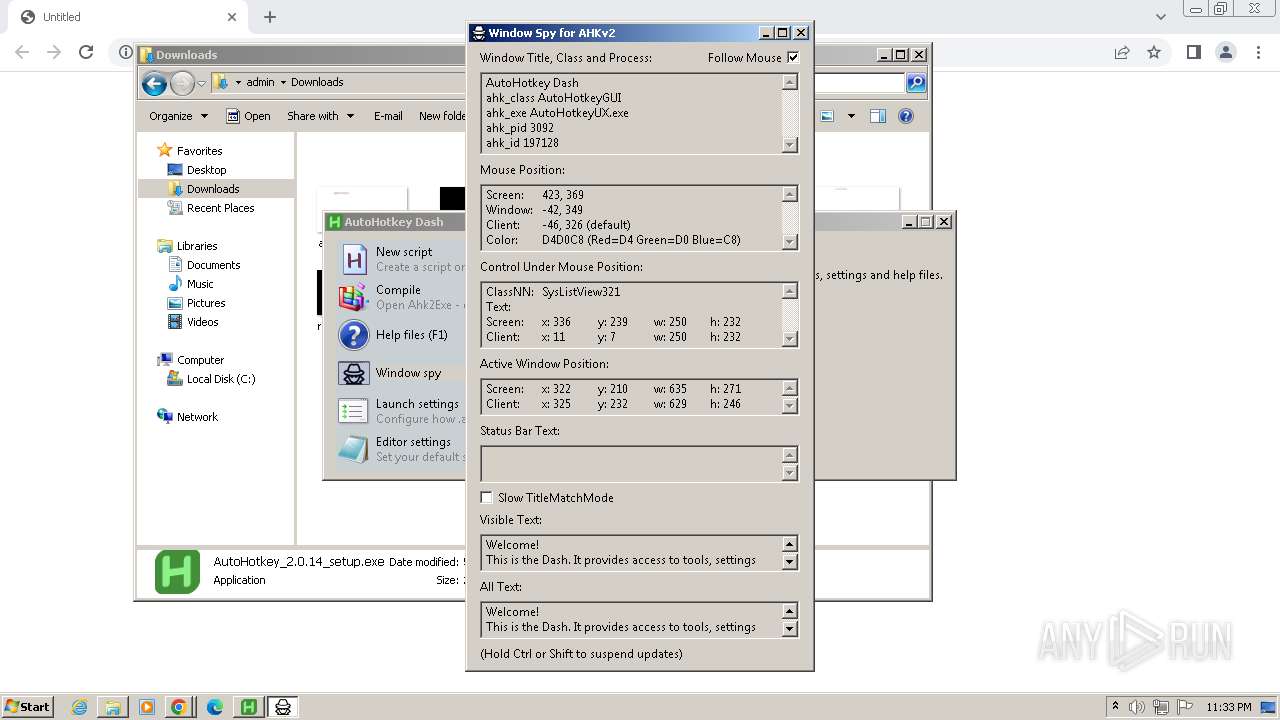Screen dimensions: 1280x720
Task: Click the Chrome back arrow
Action: point(22,52)
